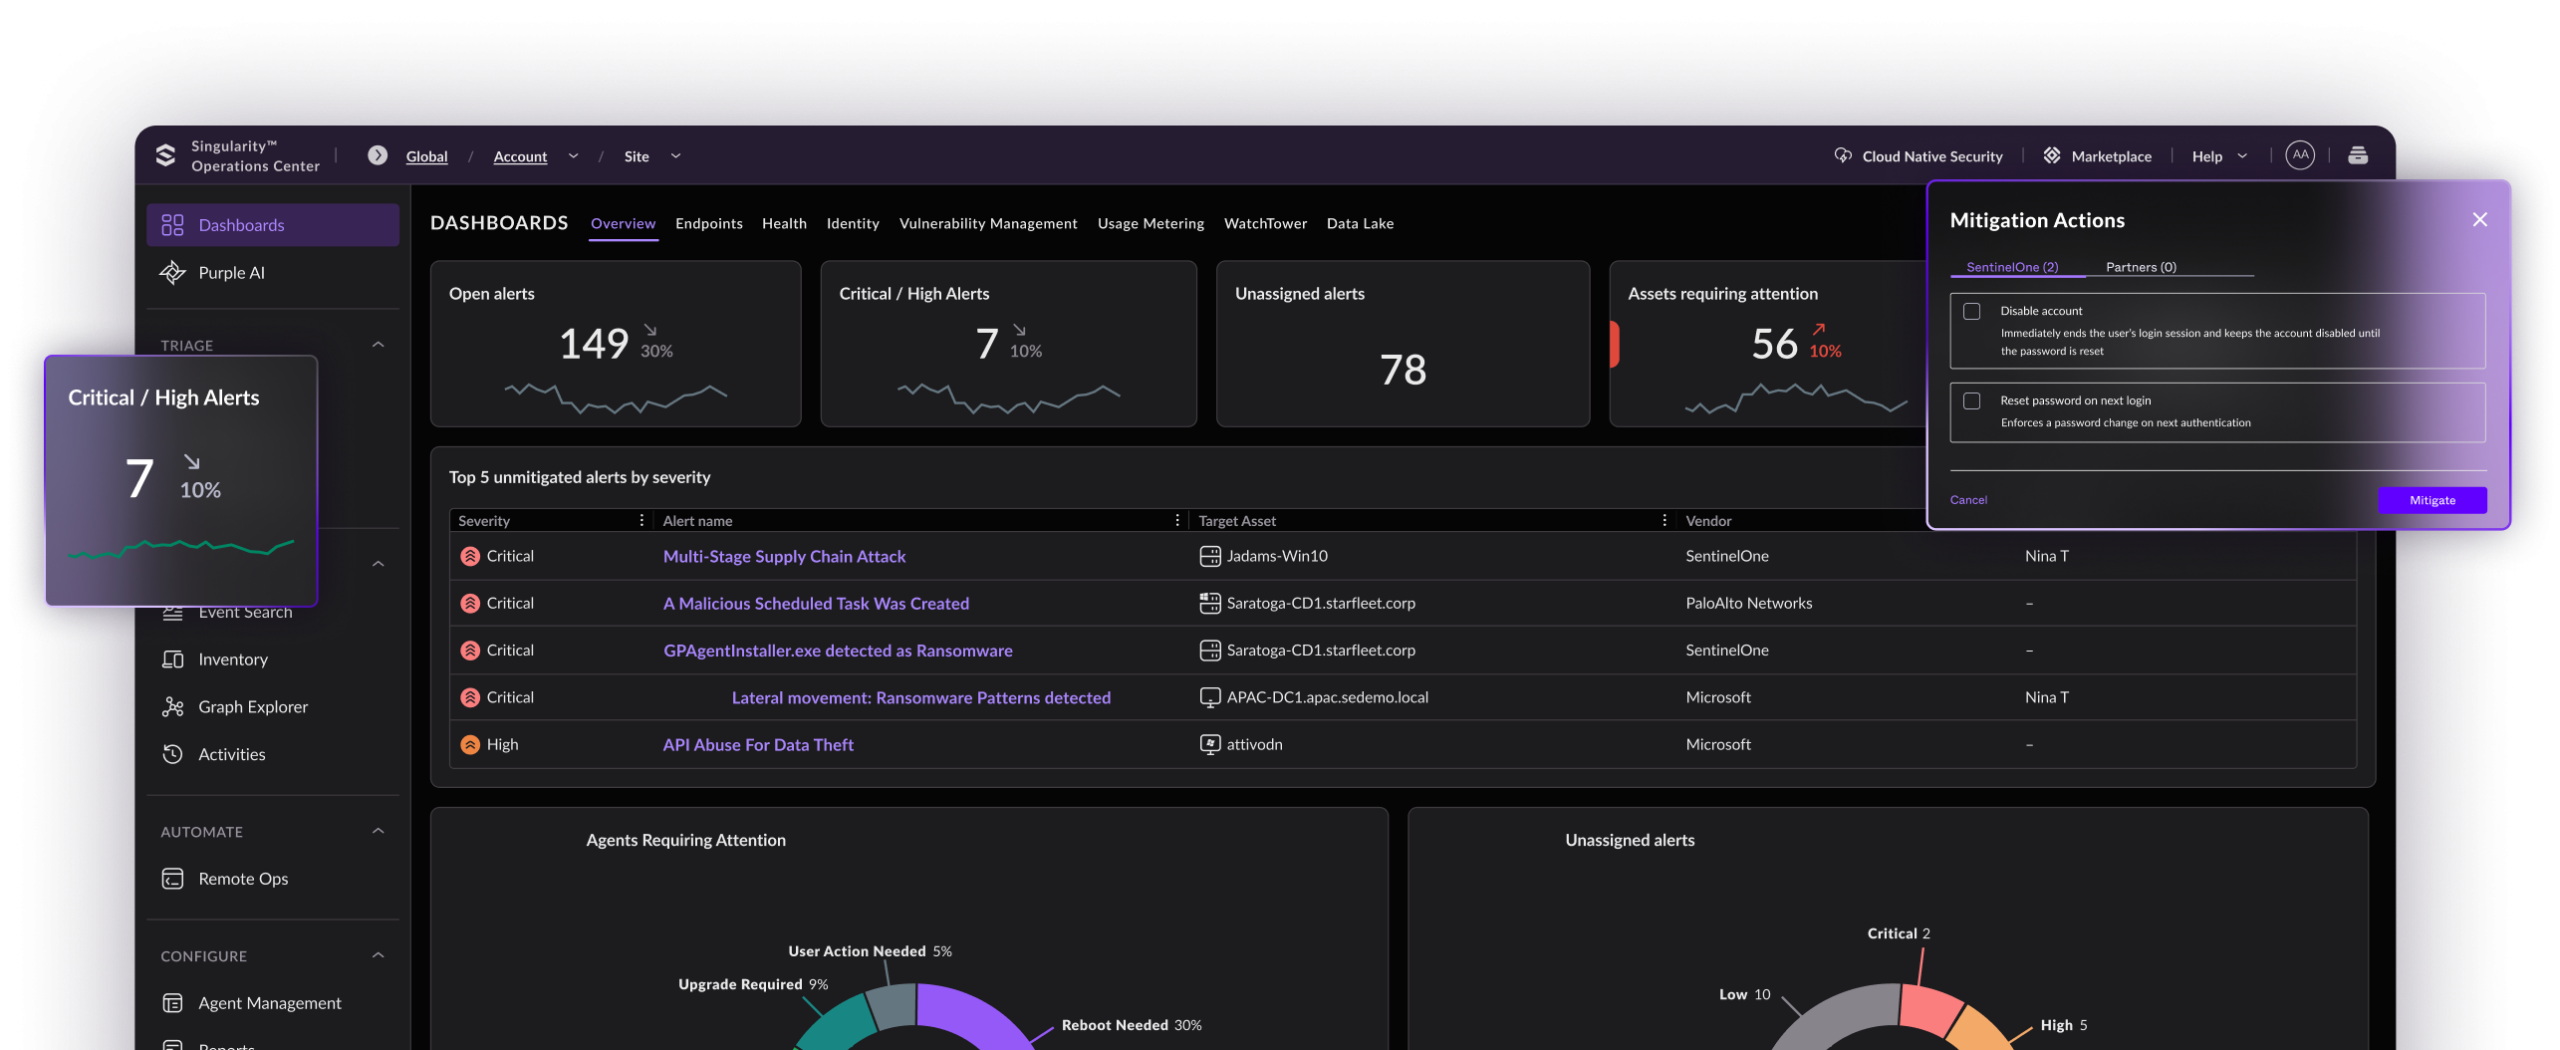Screen dimensions: 2560x1050
Task: Click the stacked layers icon in header
Action: tap(2357, 155)
